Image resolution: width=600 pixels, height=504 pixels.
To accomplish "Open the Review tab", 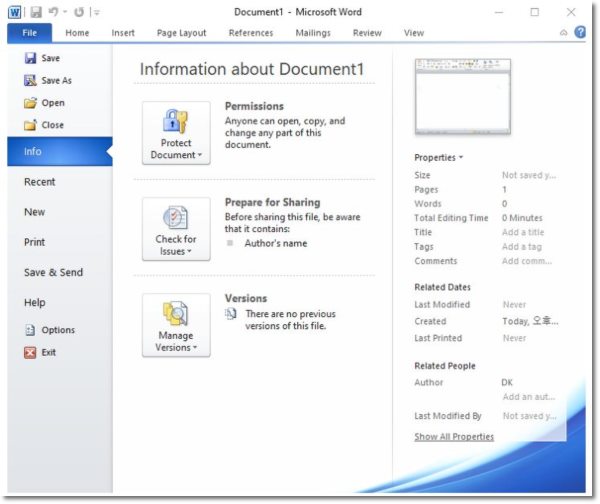I will click(x=367, y=33).
